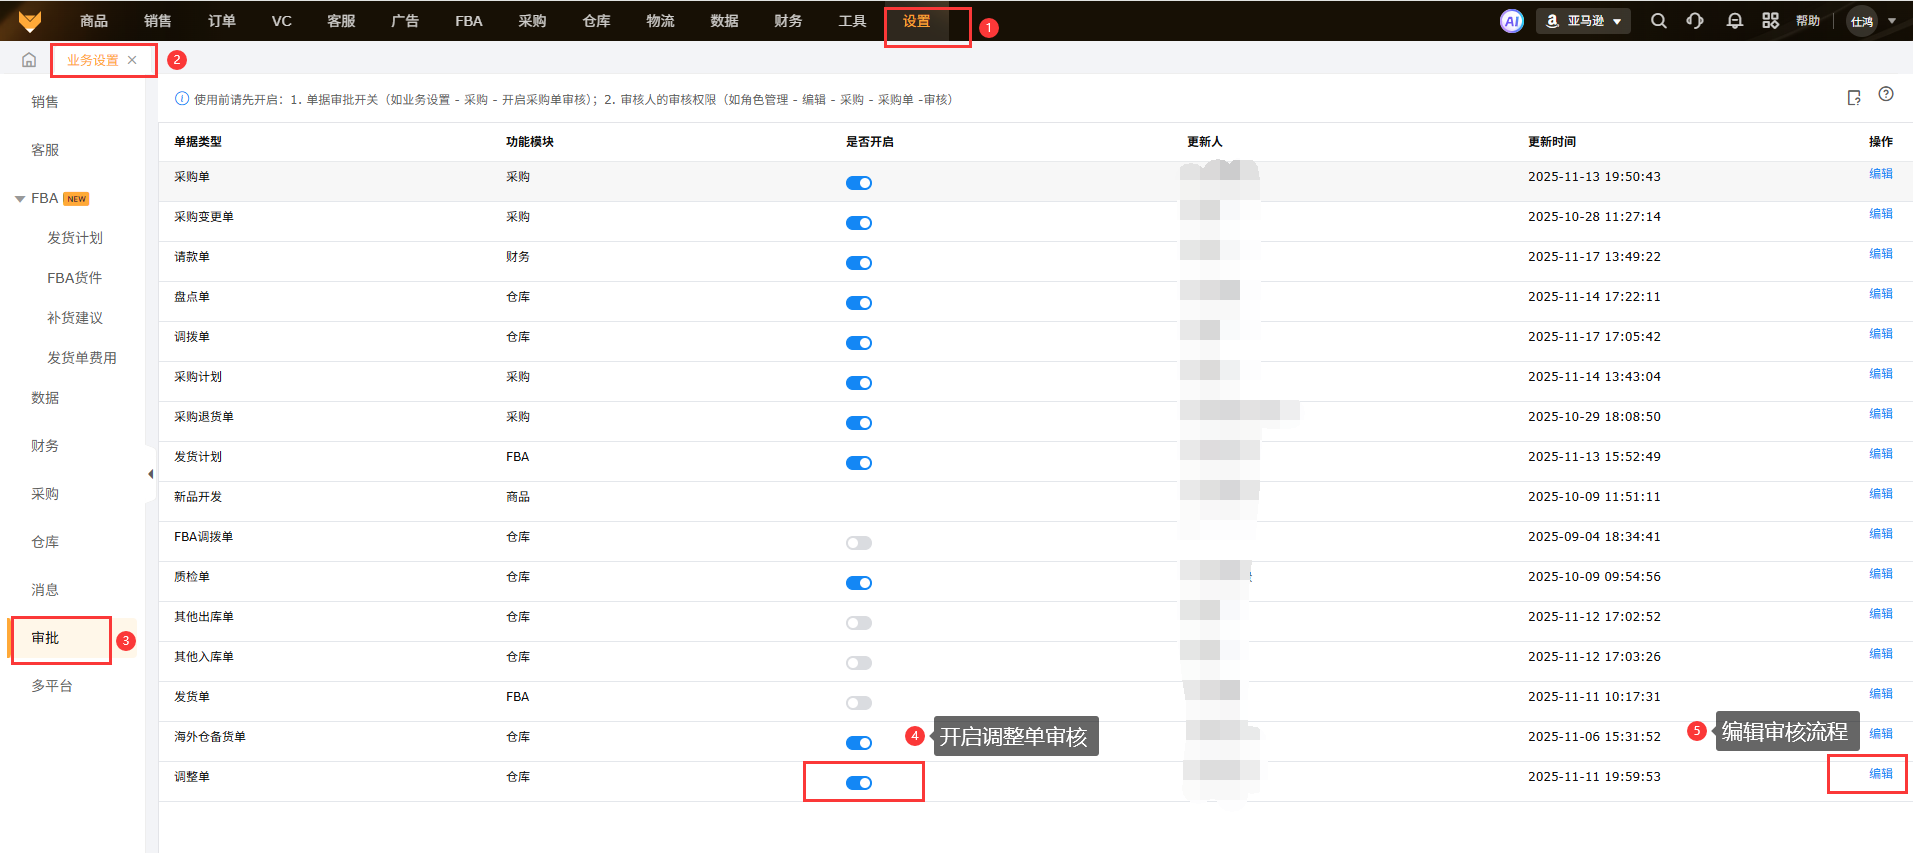Toggle the 海外仓备货单 approval switch
The width and height of the screenshot is (1913, 853).
[859, 743]
